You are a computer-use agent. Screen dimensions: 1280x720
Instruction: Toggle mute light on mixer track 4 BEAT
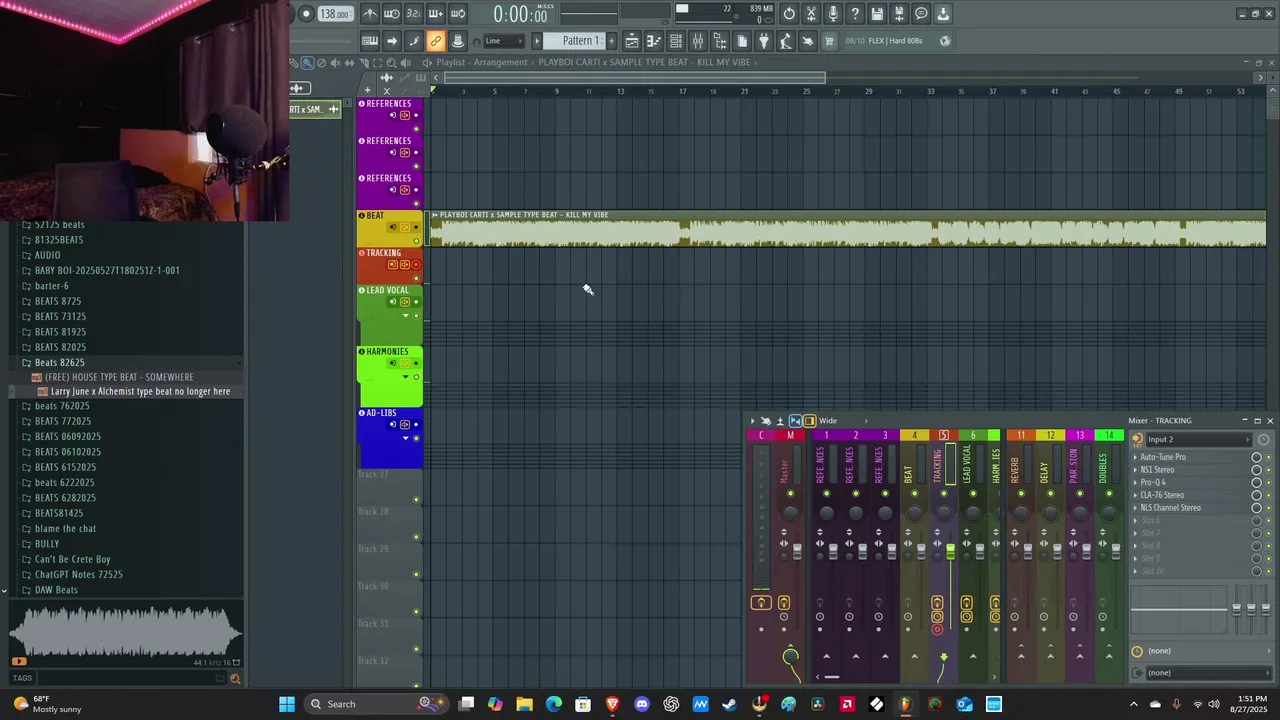coord(914,493)
